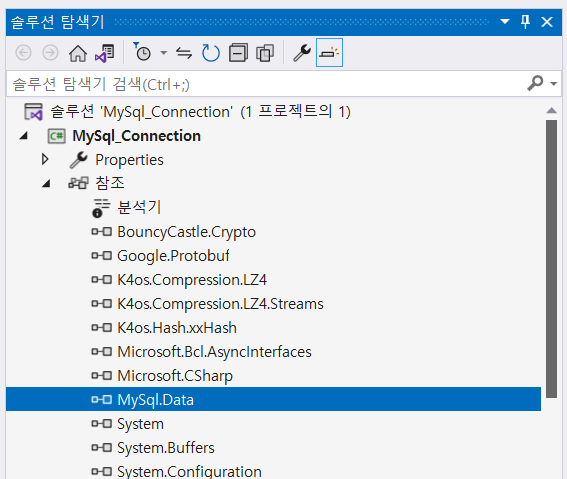Screen dimensions: 567x479
Task: Click the search magnifier icon
Action: 535,83
